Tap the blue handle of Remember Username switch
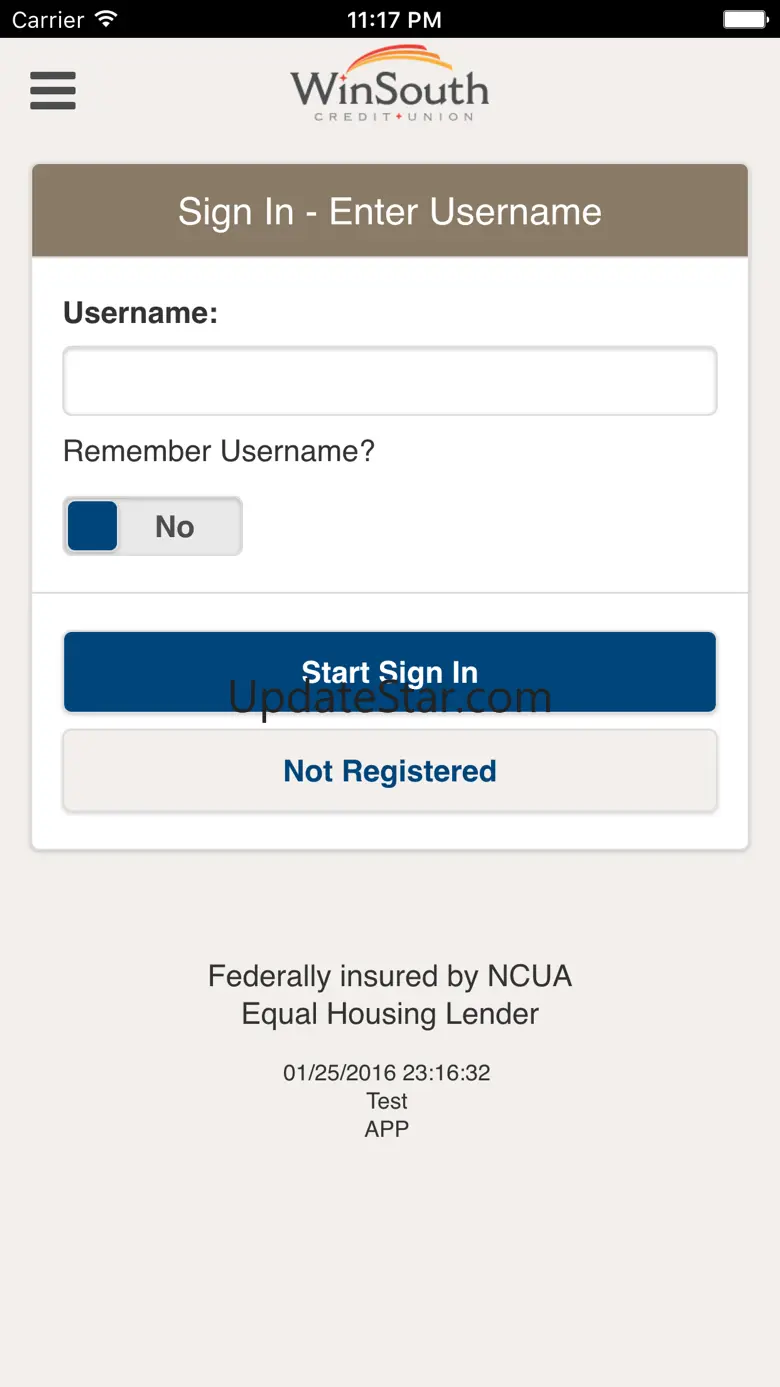Image resolution: width=780 pixels, height=1387 pixels. coord(93,526)
